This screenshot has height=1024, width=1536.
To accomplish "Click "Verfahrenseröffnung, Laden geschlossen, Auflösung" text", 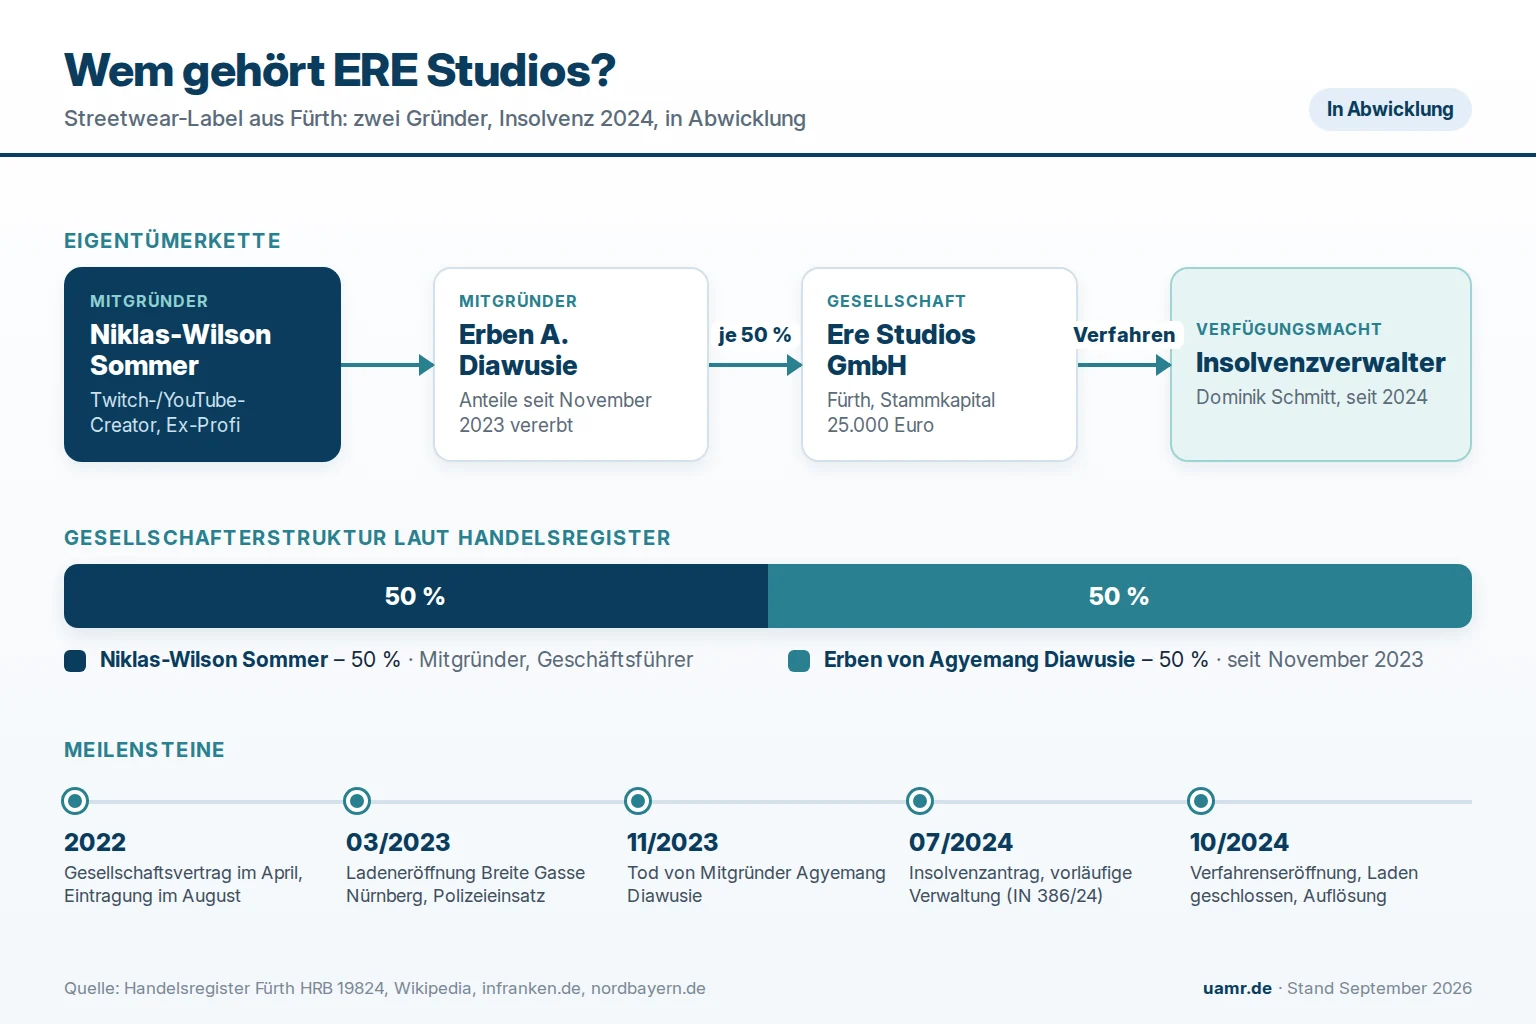I will (1304, 884).
